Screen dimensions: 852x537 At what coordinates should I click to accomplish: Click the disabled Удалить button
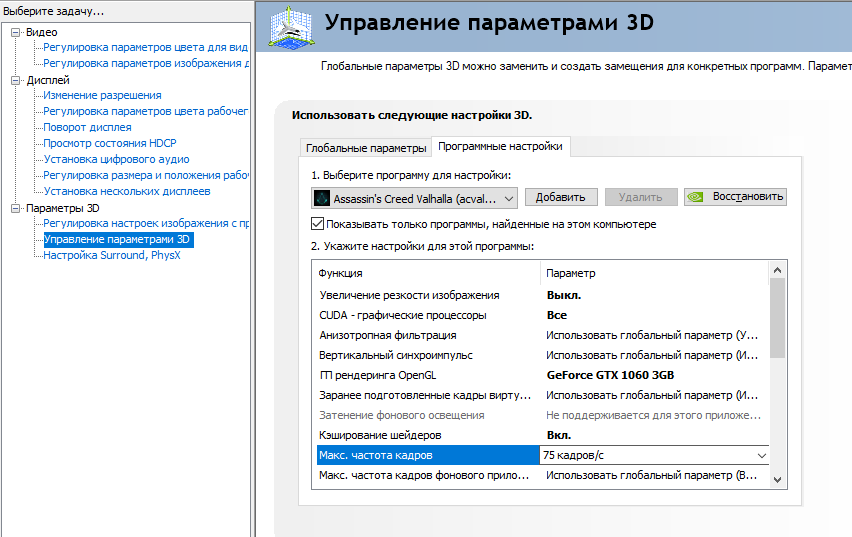click(x=641, y=197)
